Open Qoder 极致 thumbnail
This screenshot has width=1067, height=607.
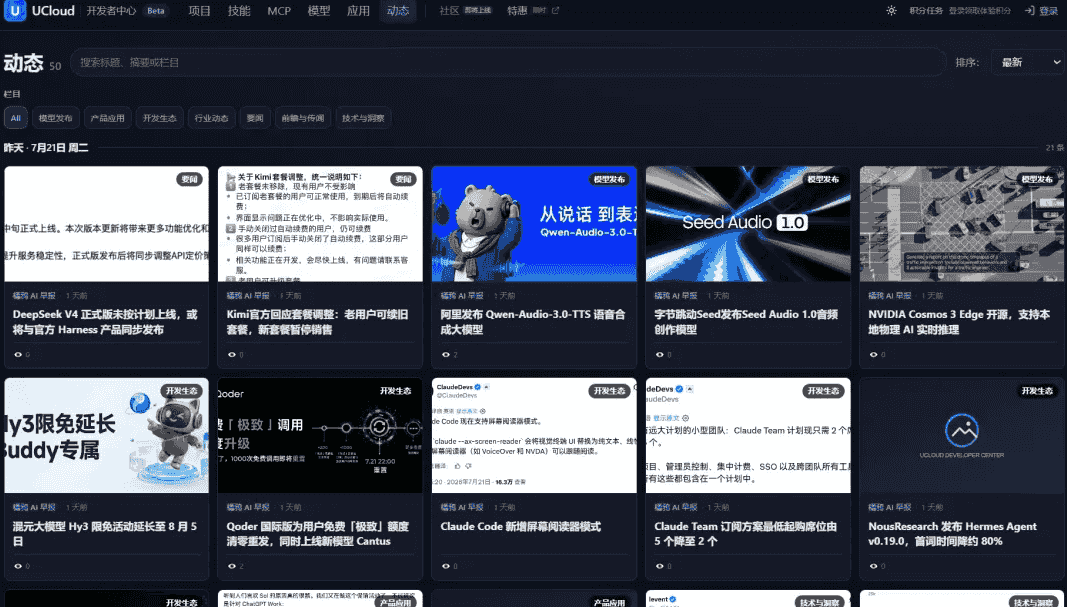point(321,436)
